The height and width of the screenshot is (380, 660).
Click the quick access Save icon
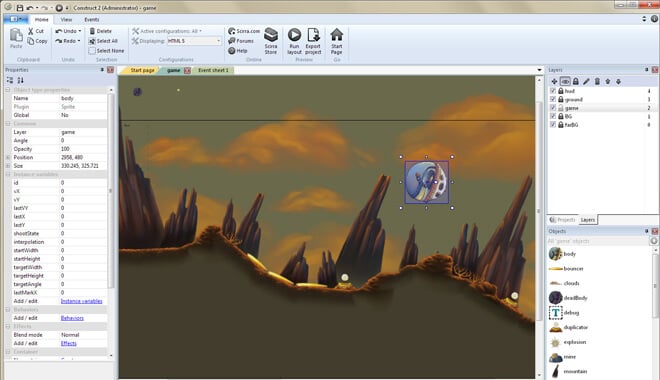click(x=20, y=8)
